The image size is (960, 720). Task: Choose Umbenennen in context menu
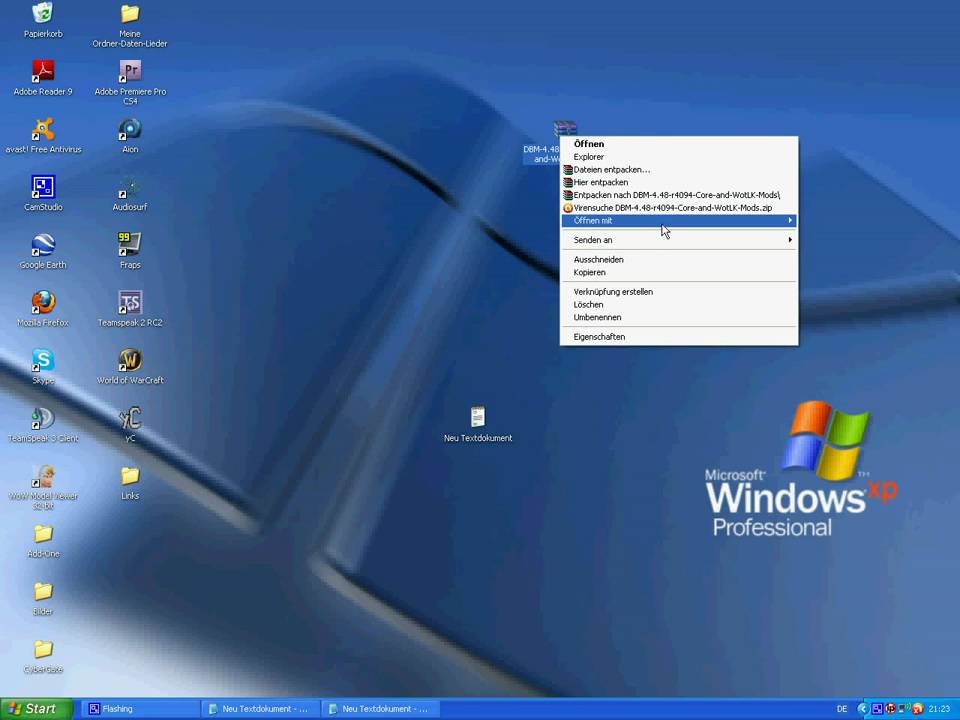pyautogui.click(x=679, y=317)
